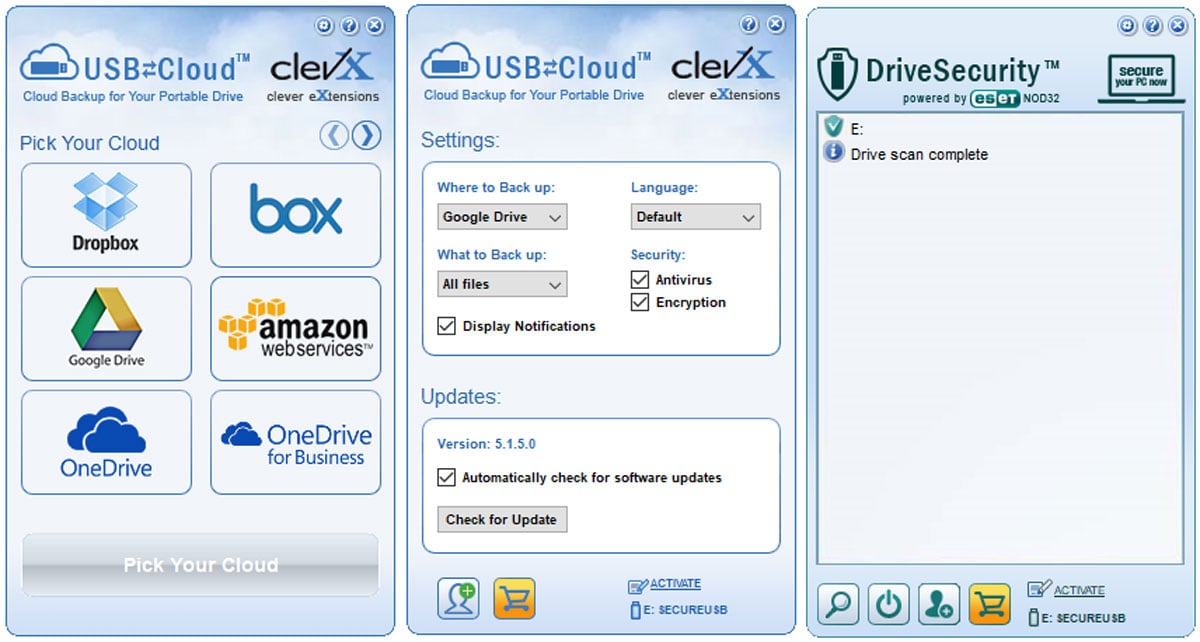Open the Where to Back up dropdown
Screen dimensions: 1200x642
(502, 217)
